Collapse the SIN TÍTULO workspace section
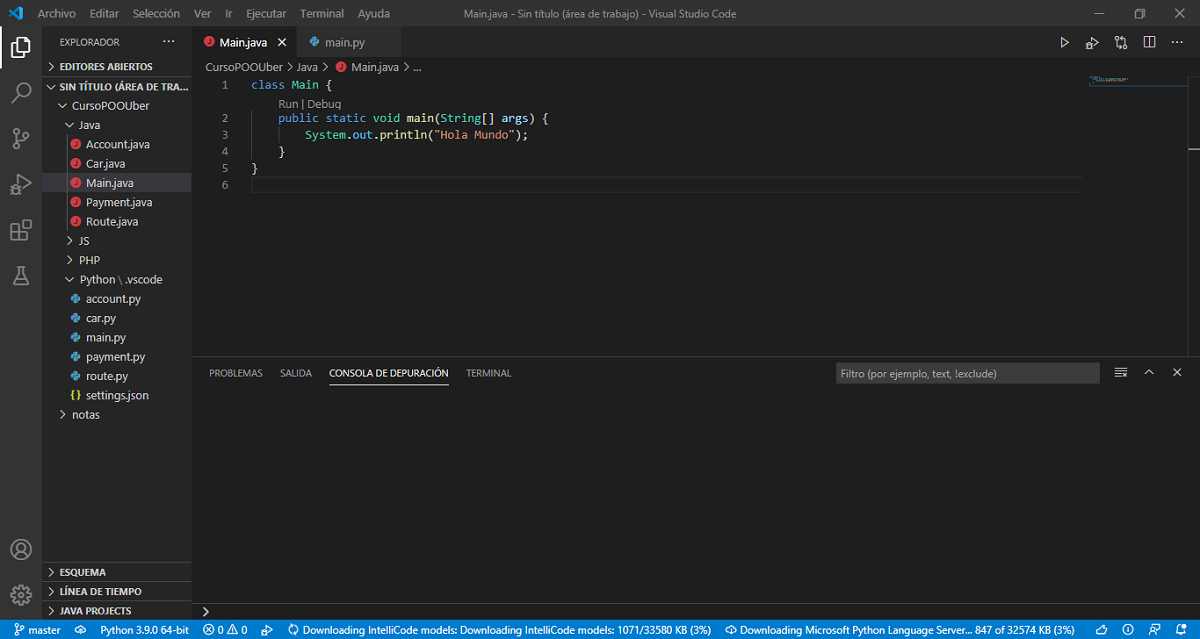The image size is (1200, 639). (x=117, y=86)
